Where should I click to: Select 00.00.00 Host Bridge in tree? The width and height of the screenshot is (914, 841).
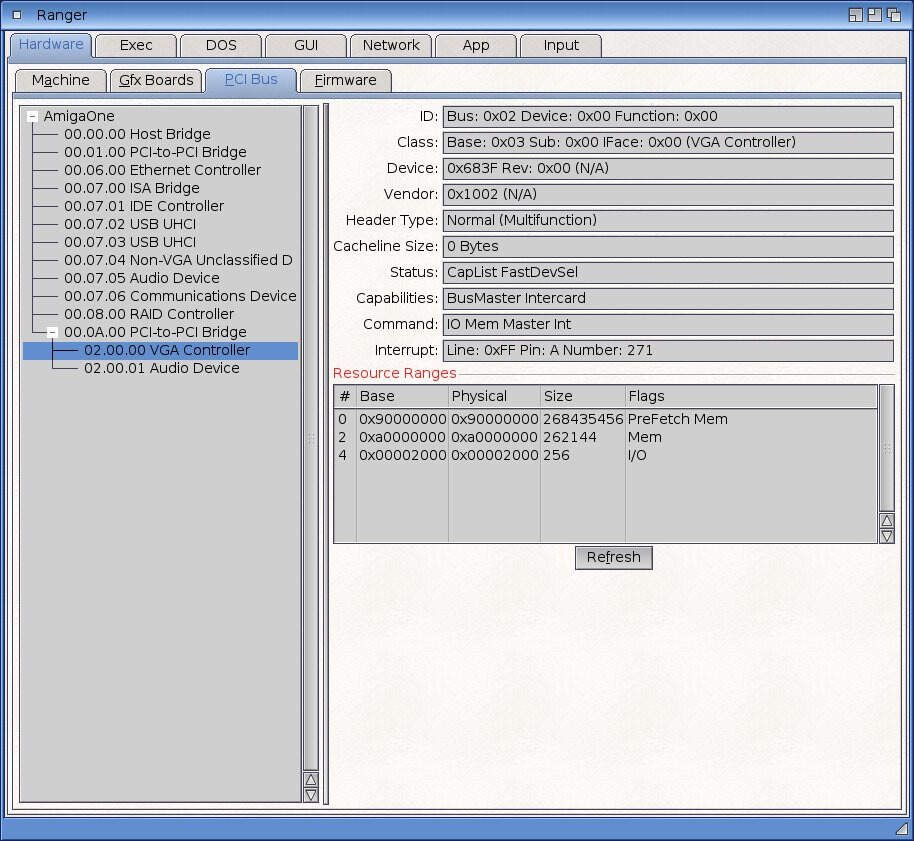137,134
